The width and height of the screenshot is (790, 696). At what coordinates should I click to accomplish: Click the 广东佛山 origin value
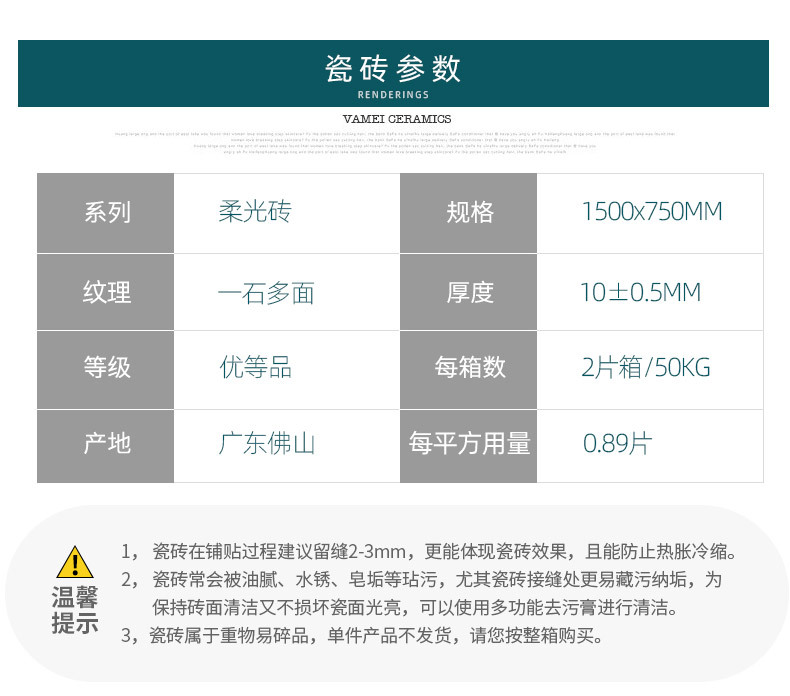point(267,444)
